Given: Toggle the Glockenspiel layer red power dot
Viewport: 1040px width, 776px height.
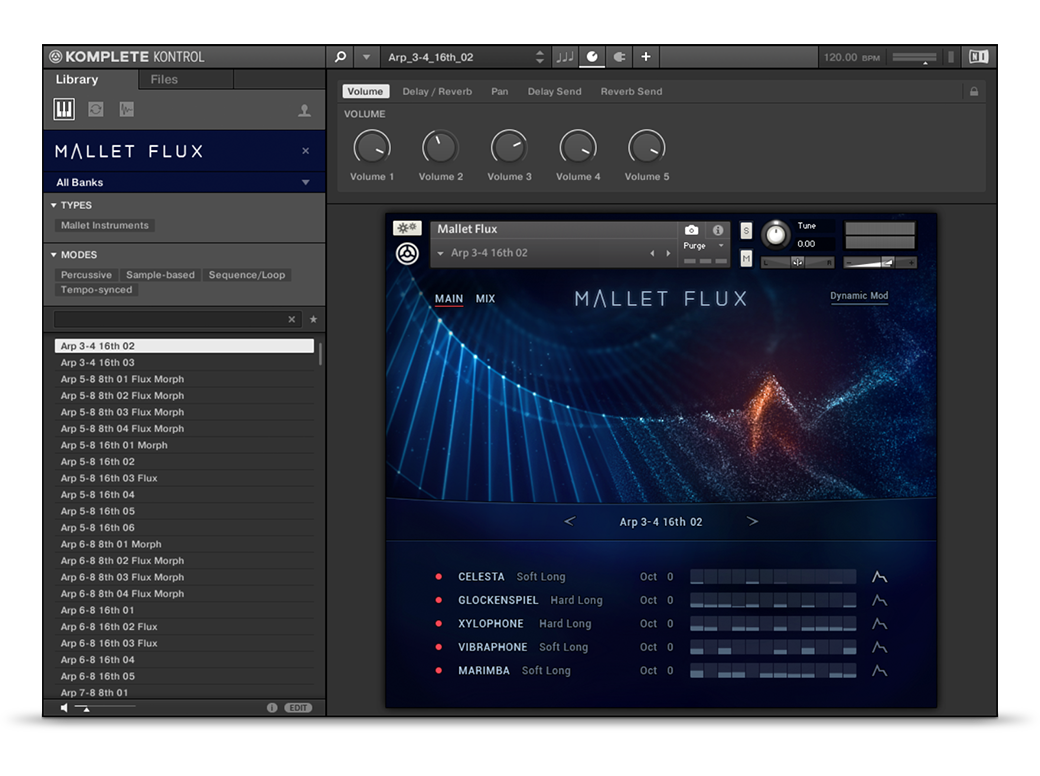Looking at the screenshot, I should (x=438, y=600).
